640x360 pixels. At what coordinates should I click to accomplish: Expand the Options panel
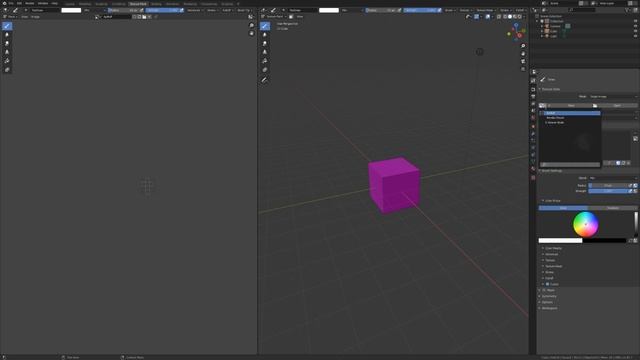tap(547, 302)
